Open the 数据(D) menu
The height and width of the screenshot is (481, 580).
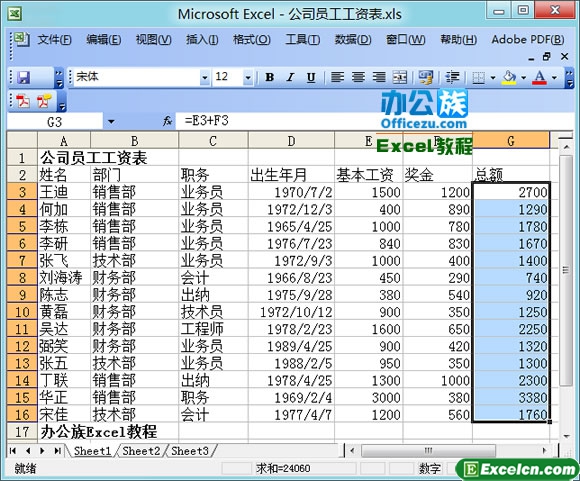coord(353,39)
